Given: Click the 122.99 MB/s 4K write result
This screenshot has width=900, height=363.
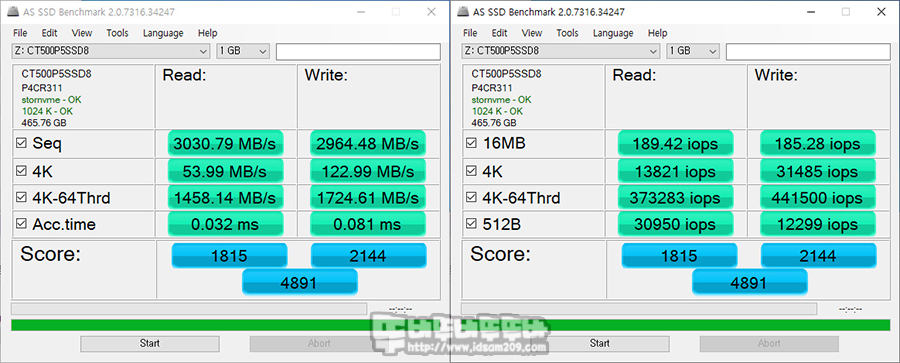Looking at the screenshot, I should coord(368,171).
